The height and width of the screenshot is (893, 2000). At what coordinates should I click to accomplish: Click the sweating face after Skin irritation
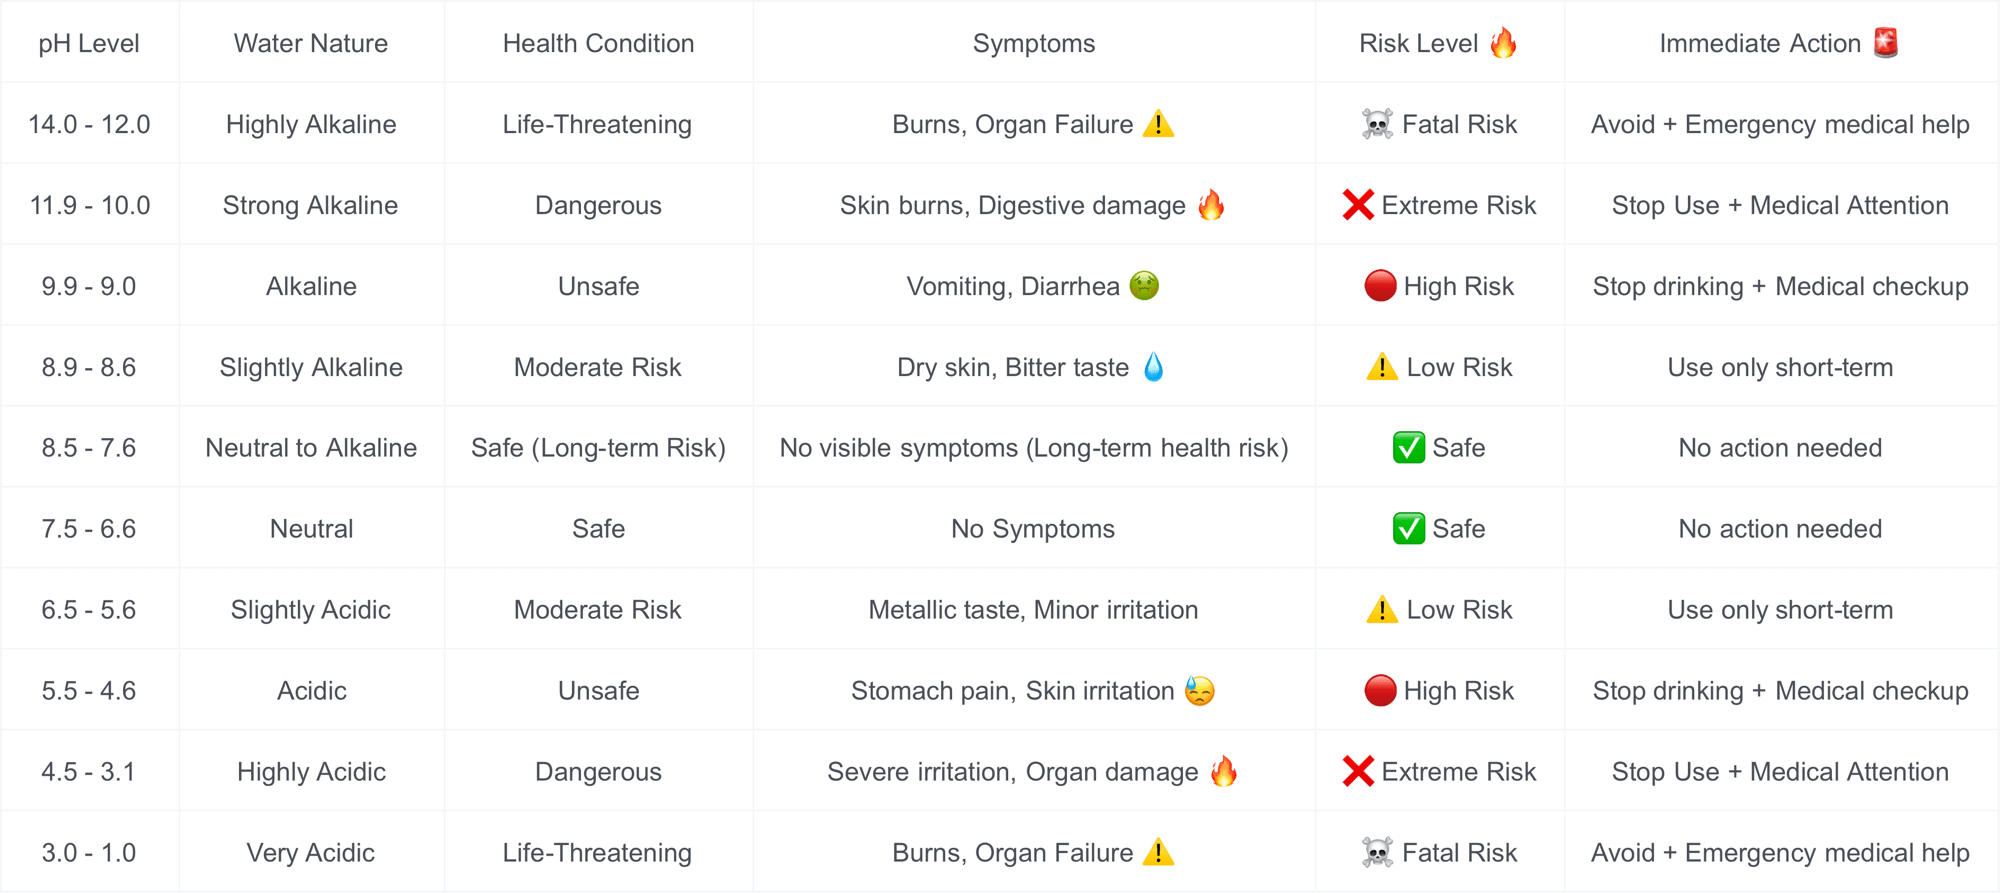point(1199,691)
